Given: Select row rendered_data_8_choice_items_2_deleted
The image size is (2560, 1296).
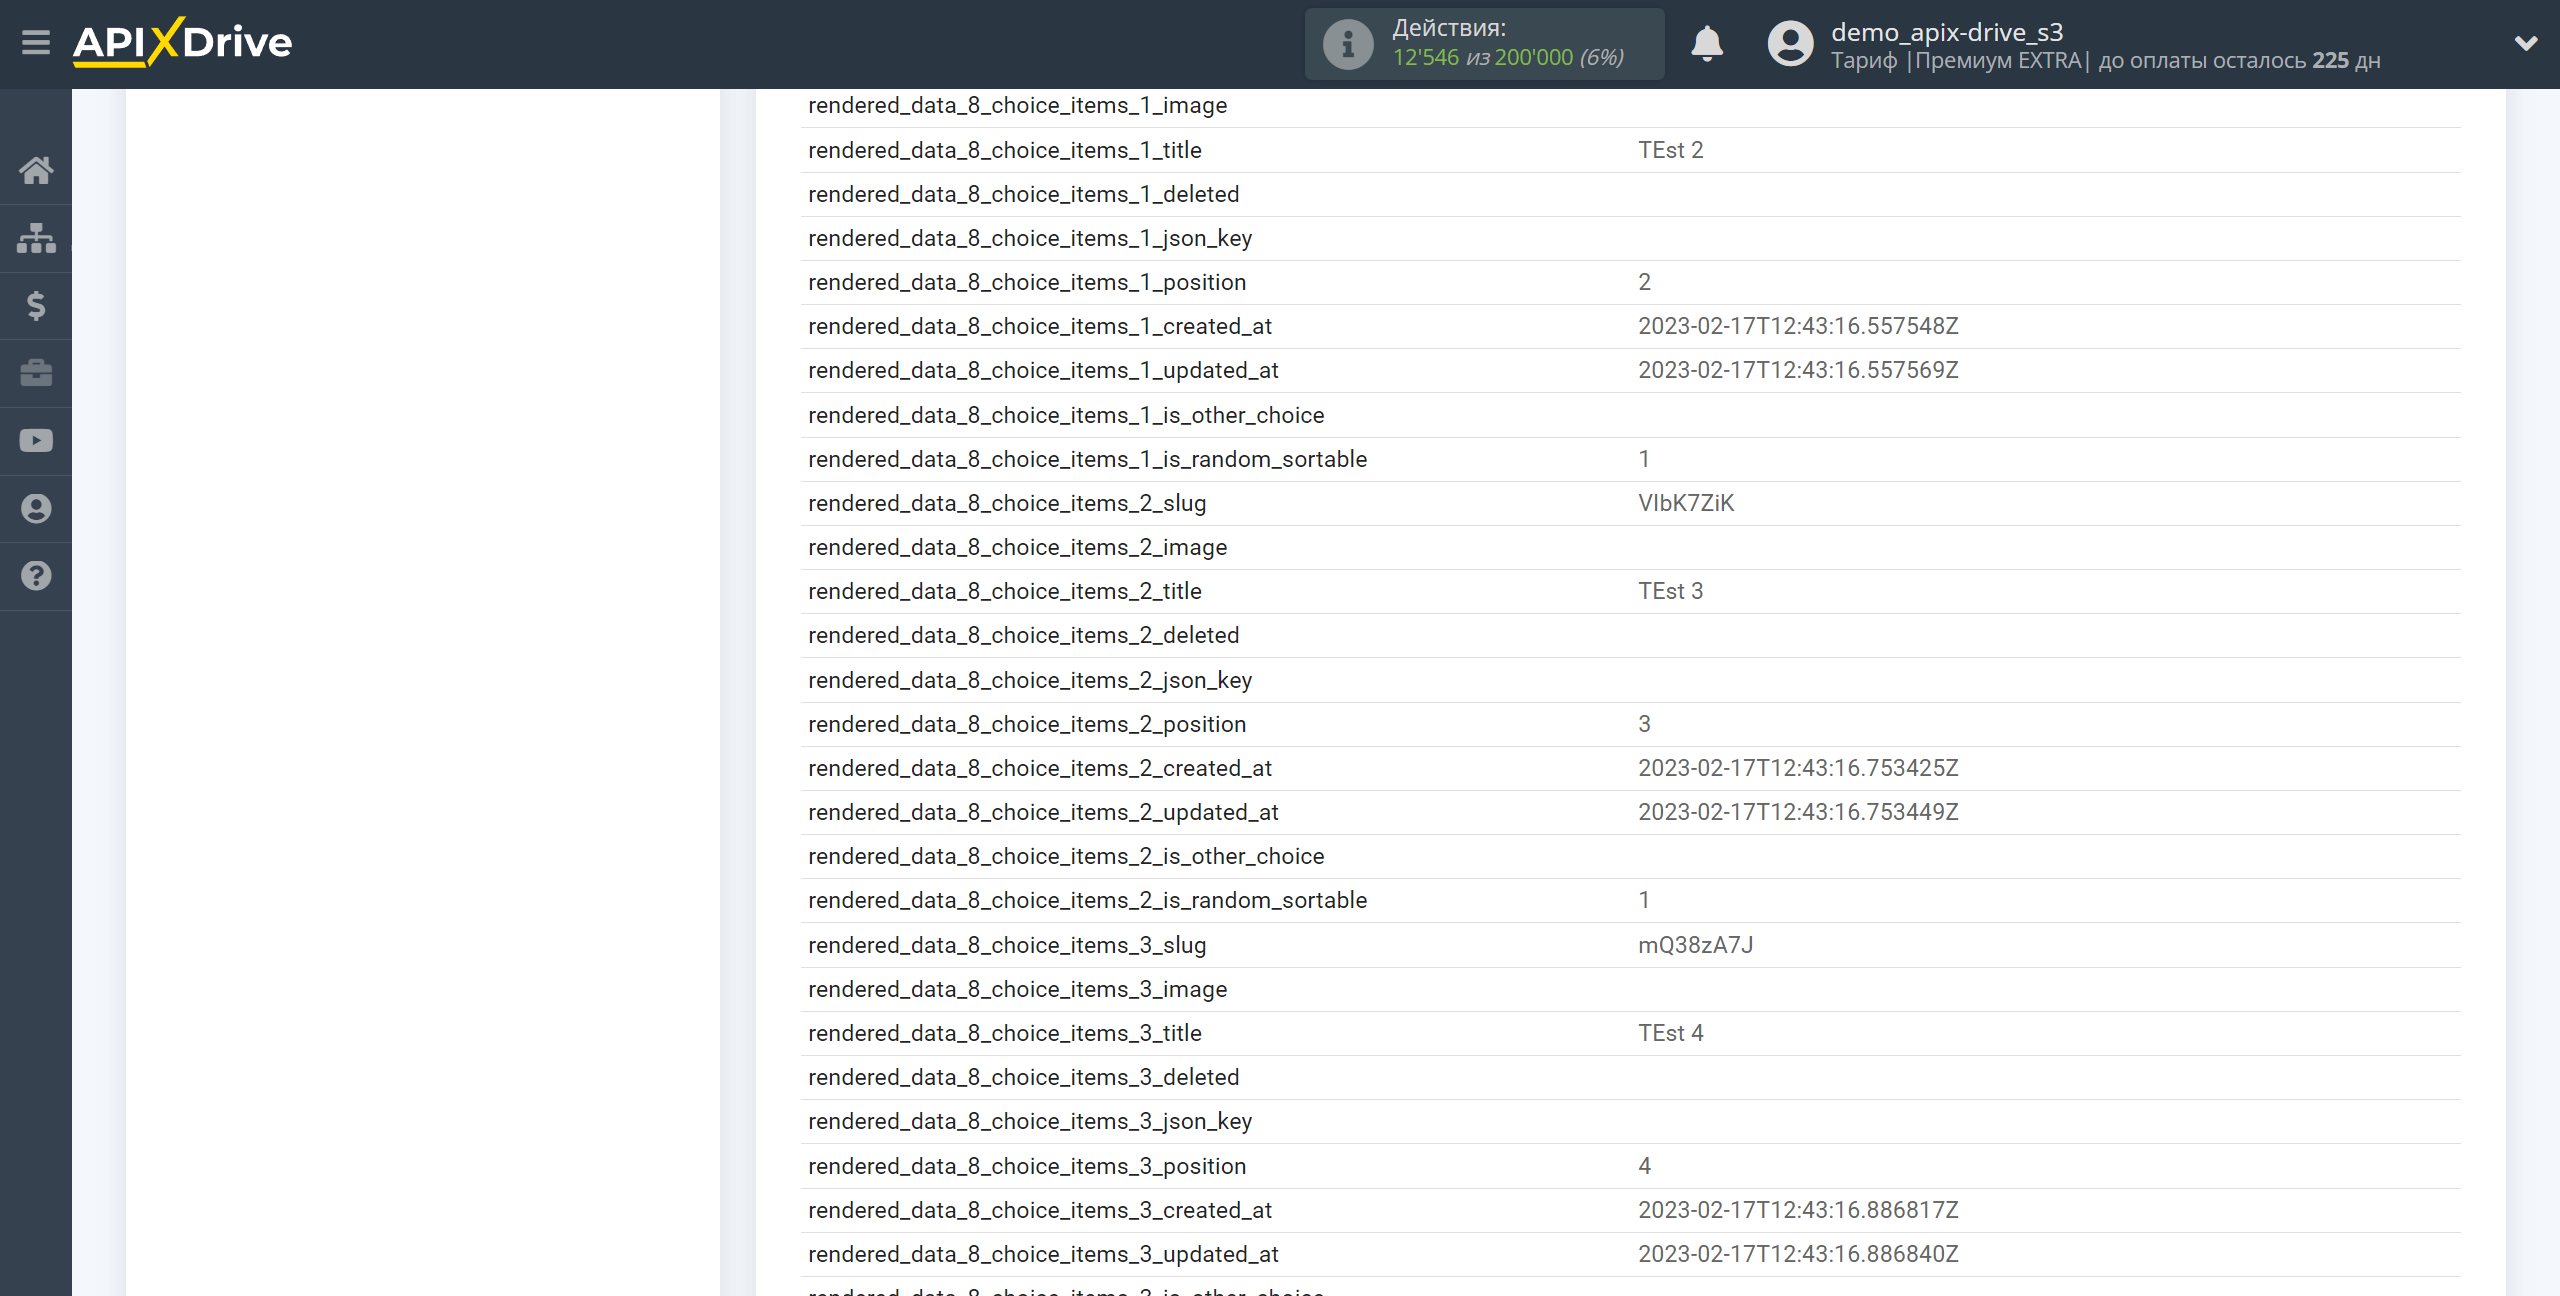Looking at the screenshot, I should click(x=1630, y=635).
